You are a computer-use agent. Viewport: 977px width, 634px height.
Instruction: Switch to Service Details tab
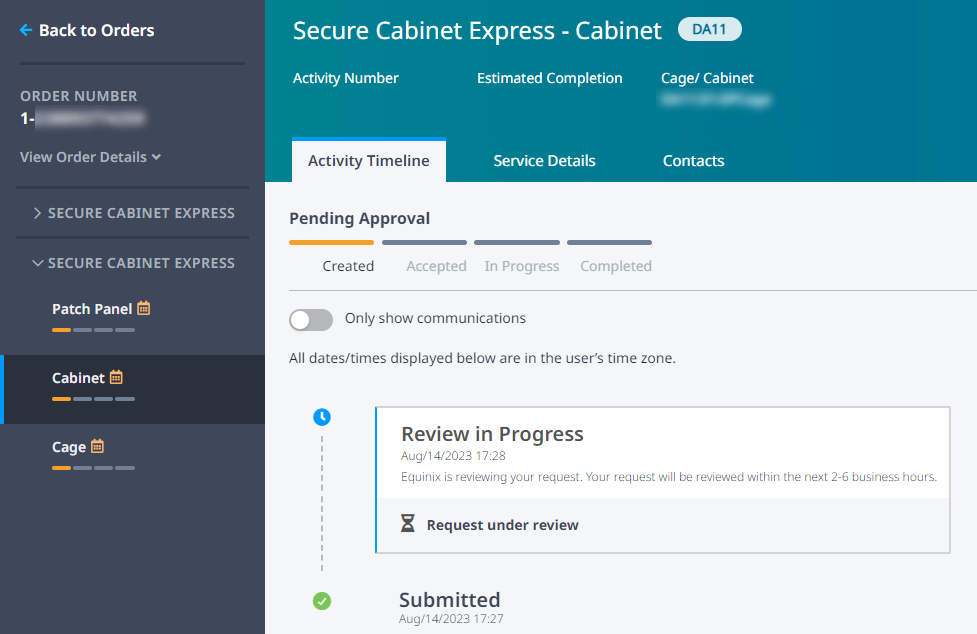click(x=545, y=161)
